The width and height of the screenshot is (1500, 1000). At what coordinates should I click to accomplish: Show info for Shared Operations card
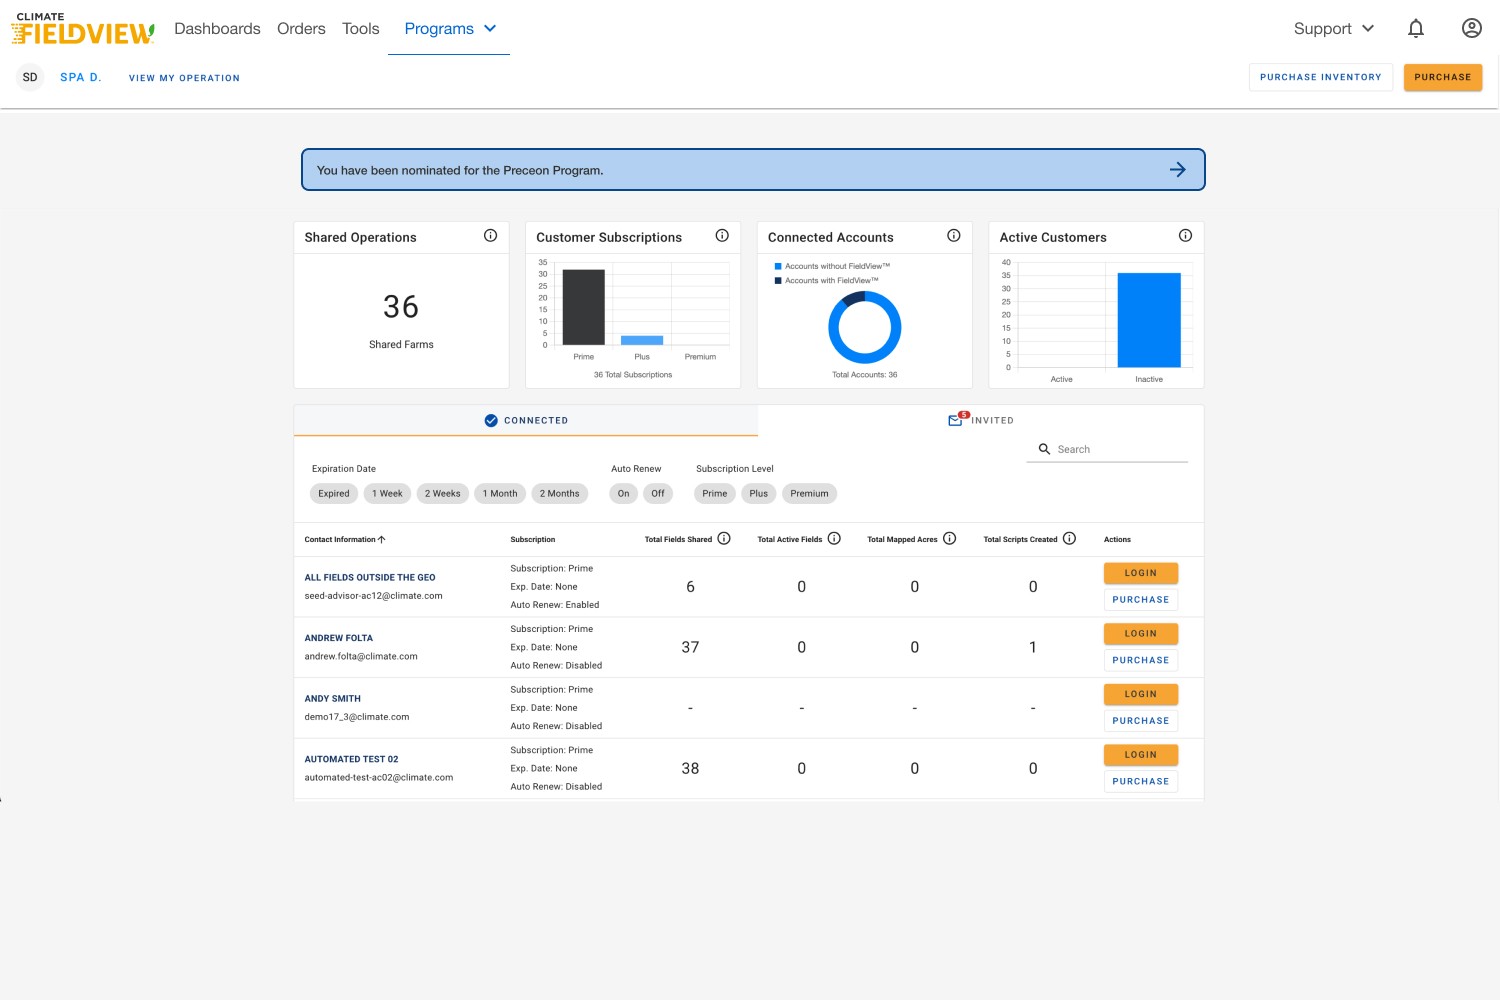490,236
